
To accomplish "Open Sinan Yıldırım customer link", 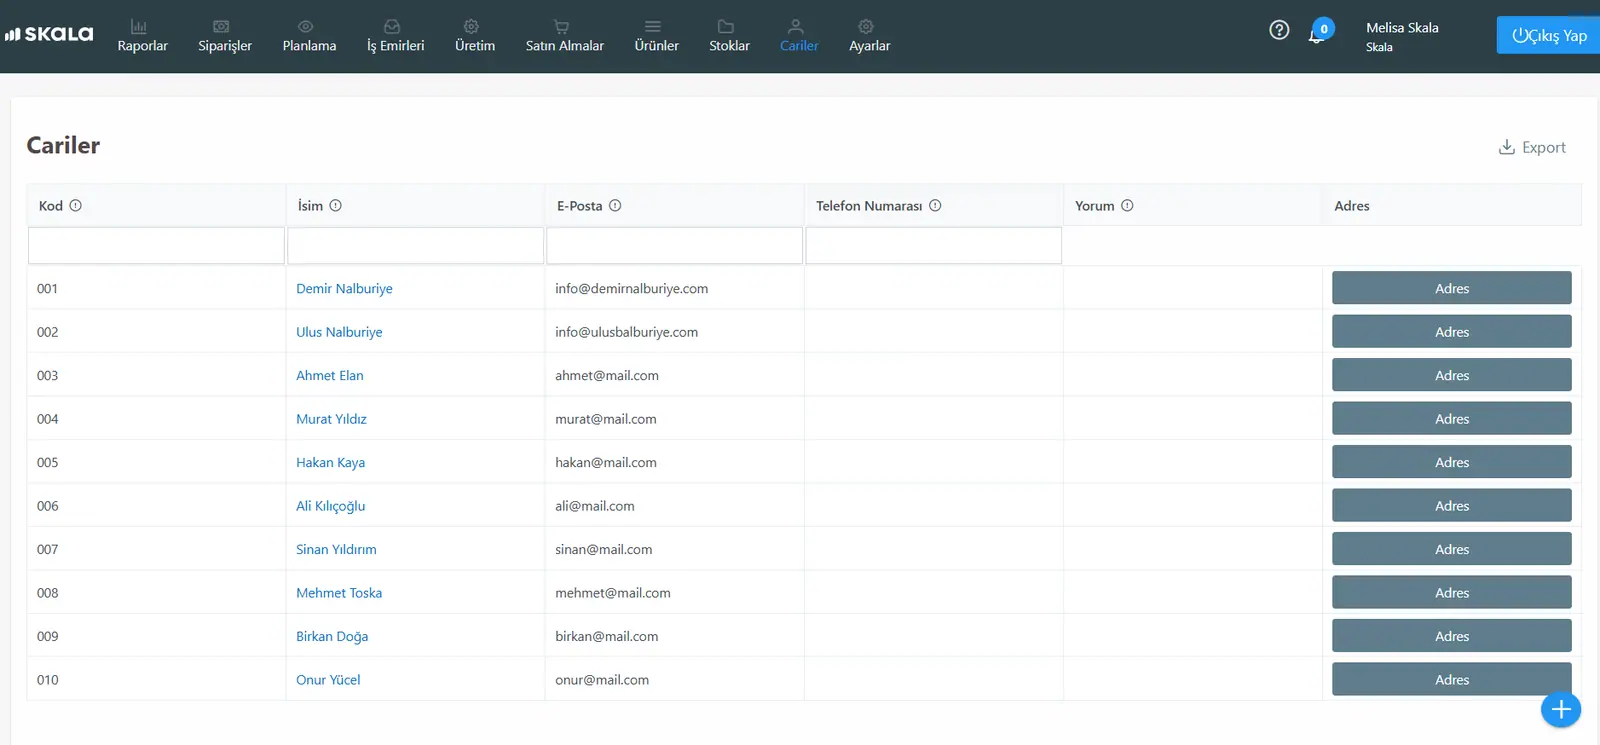I will pos(336,549).
